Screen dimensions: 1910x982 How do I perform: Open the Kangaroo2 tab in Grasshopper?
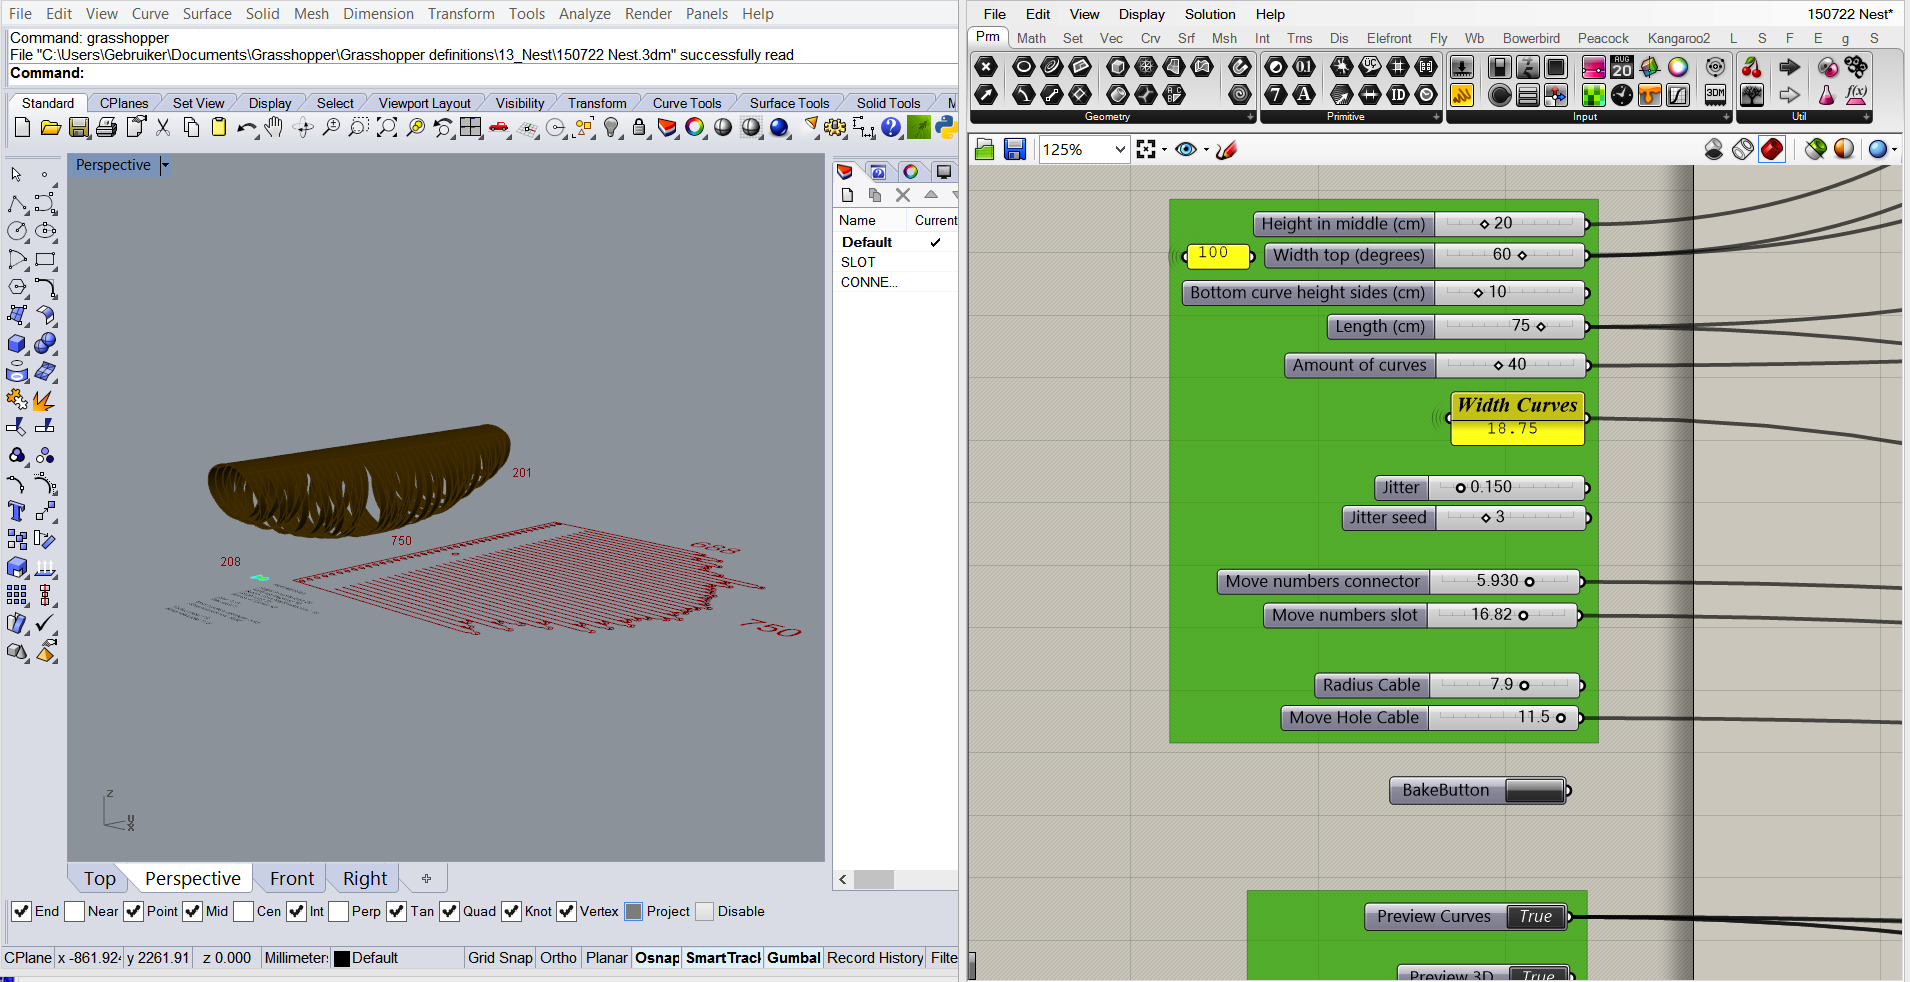1679,38
